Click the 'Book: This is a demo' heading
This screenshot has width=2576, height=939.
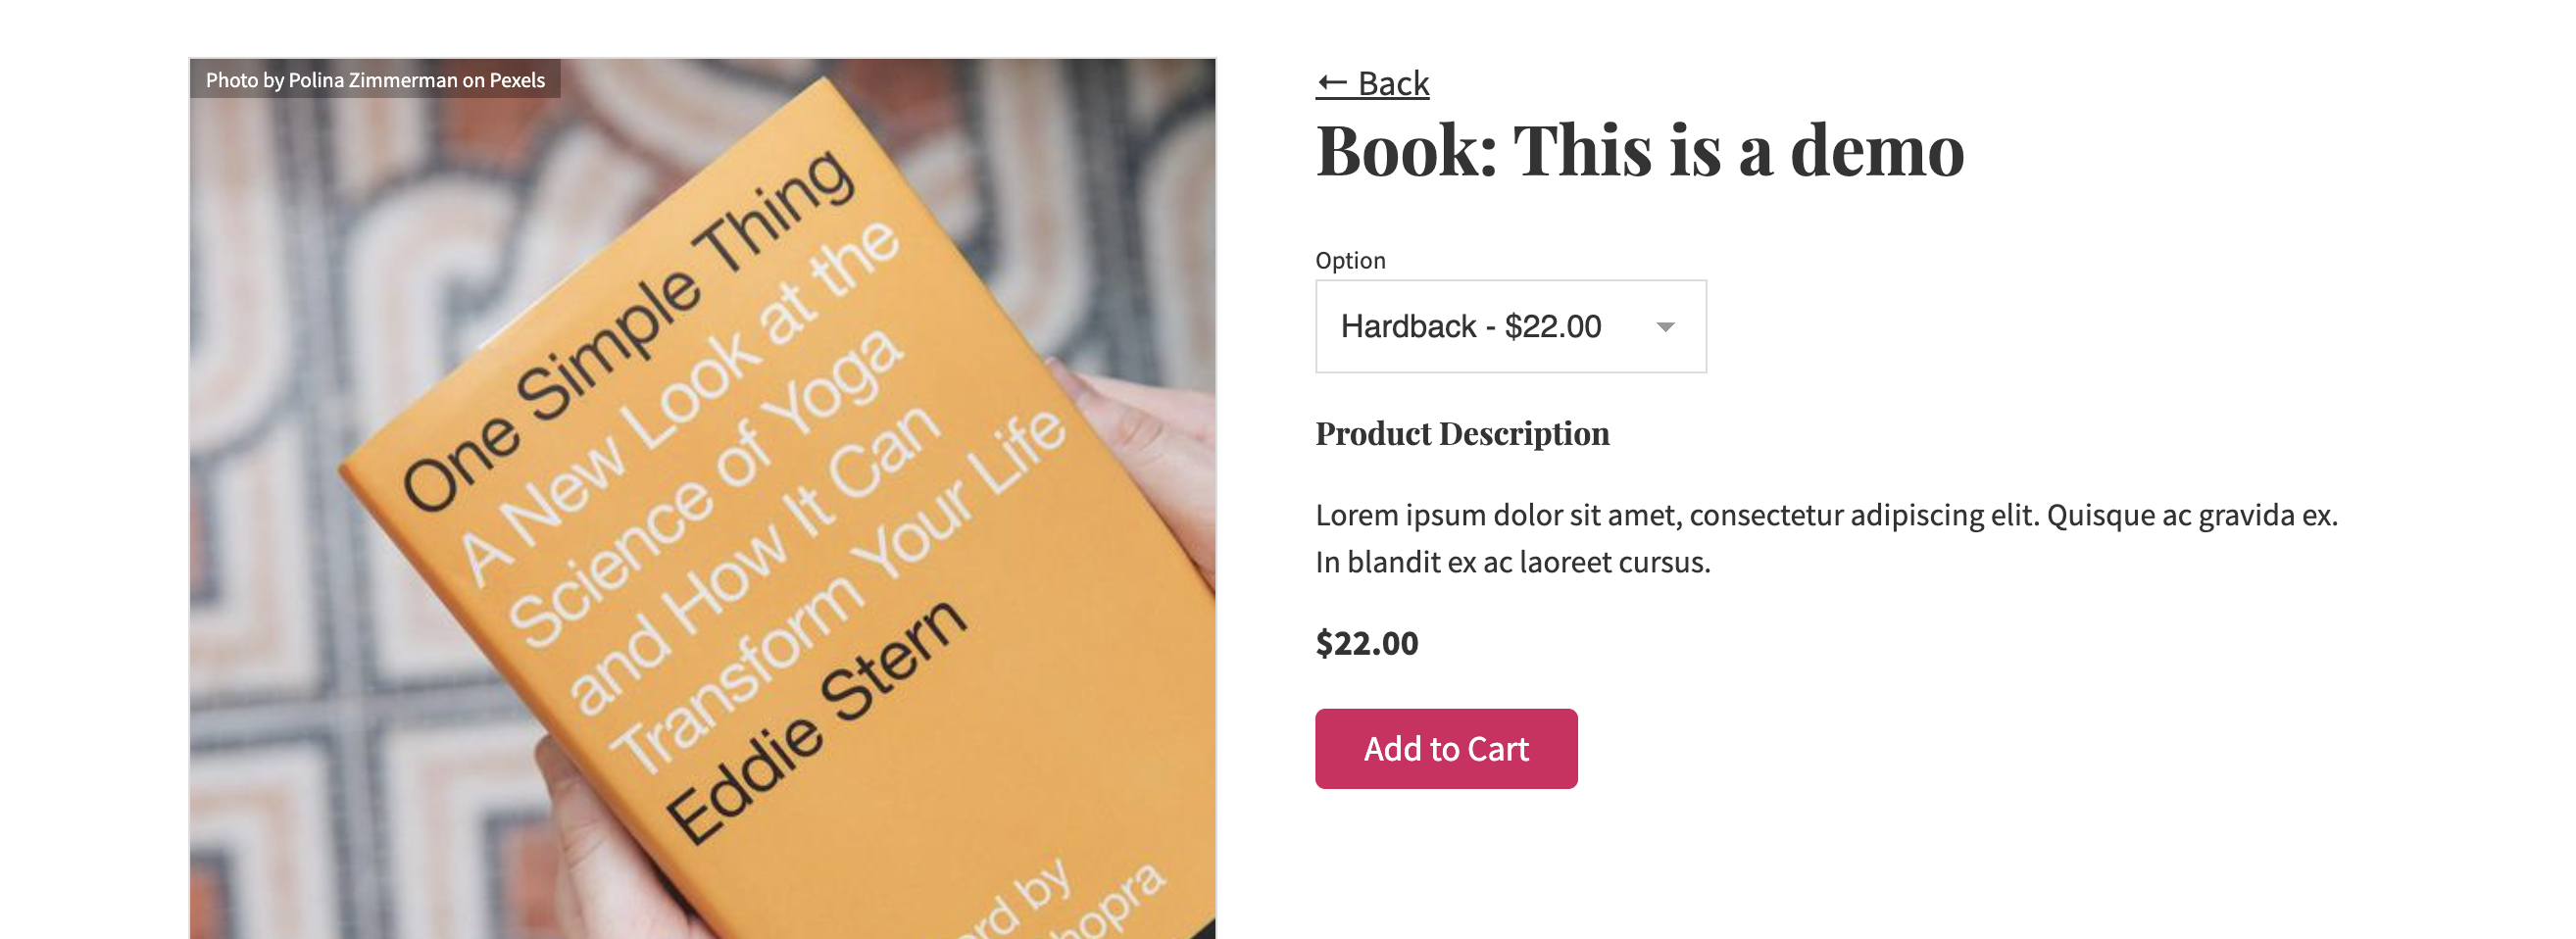tap(1639, 150)
